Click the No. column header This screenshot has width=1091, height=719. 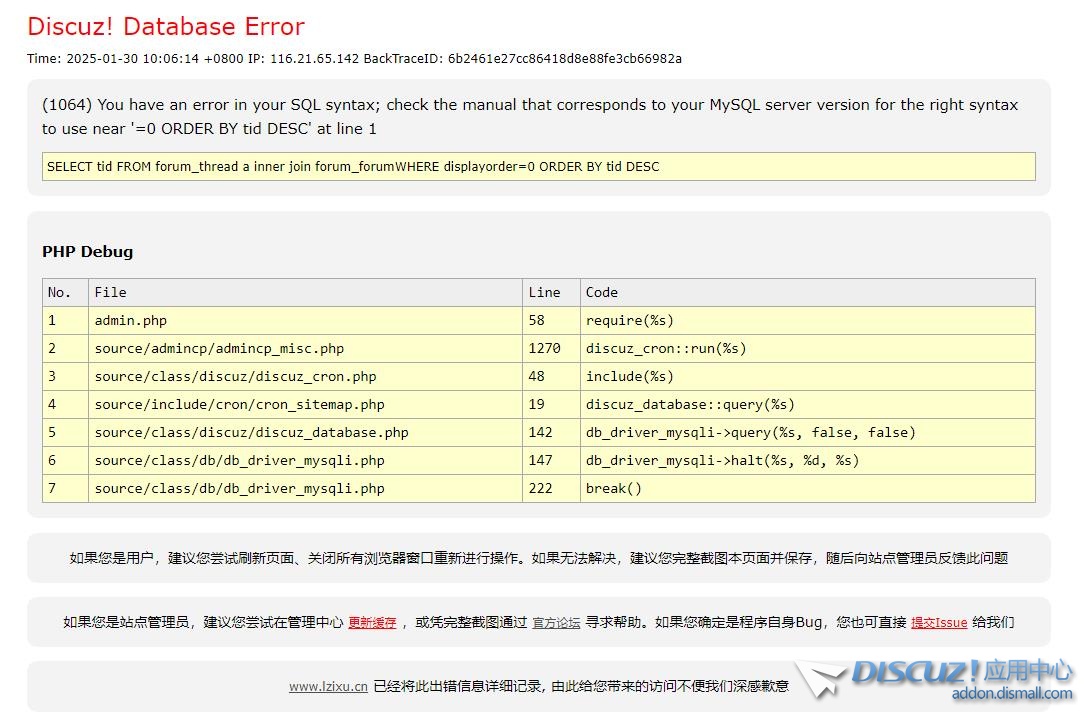(65, 292)
